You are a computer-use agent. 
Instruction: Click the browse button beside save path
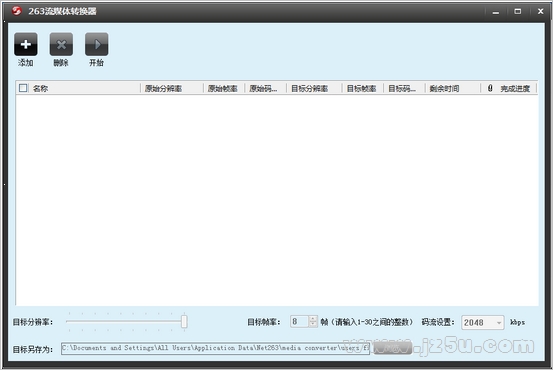(x=392, y=348)
